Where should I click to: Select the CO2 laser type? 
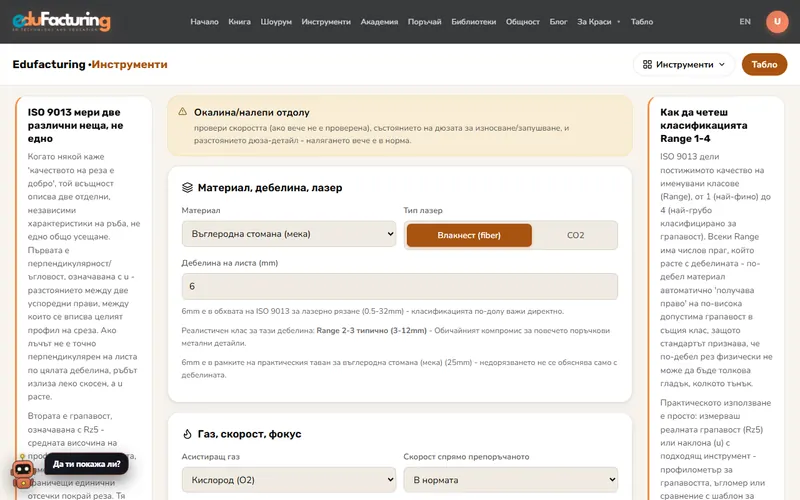575,235
